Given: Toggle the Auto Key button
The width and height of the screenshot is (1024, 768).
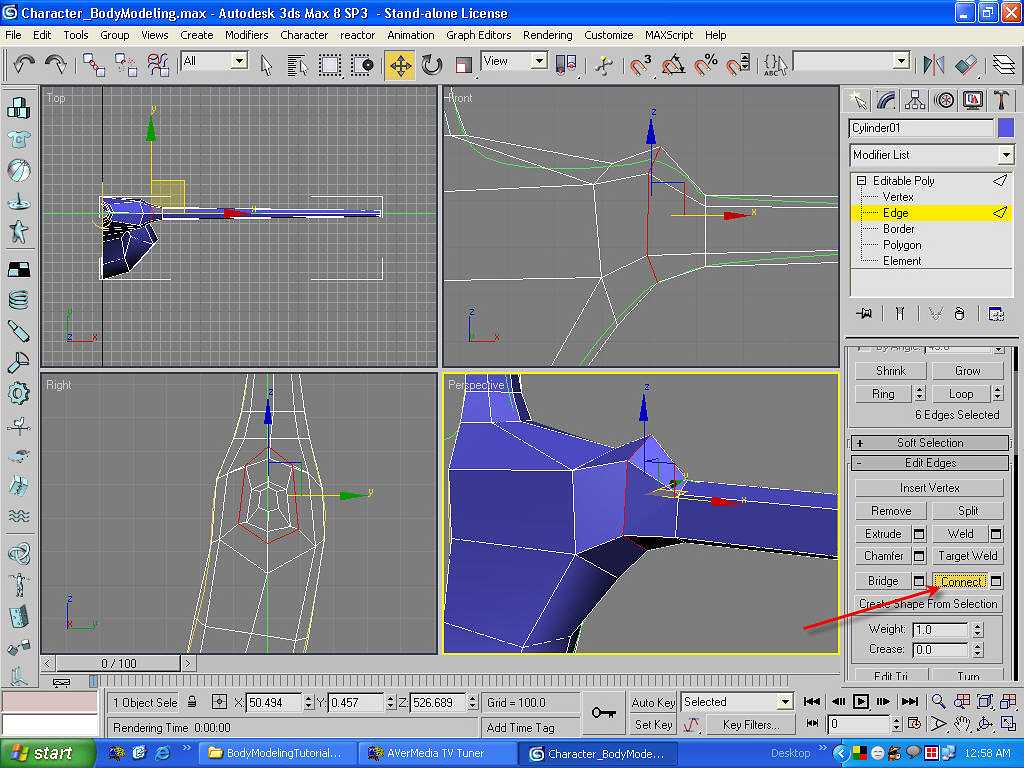Looking at the screenshot, I should click(x=652, y=702).
